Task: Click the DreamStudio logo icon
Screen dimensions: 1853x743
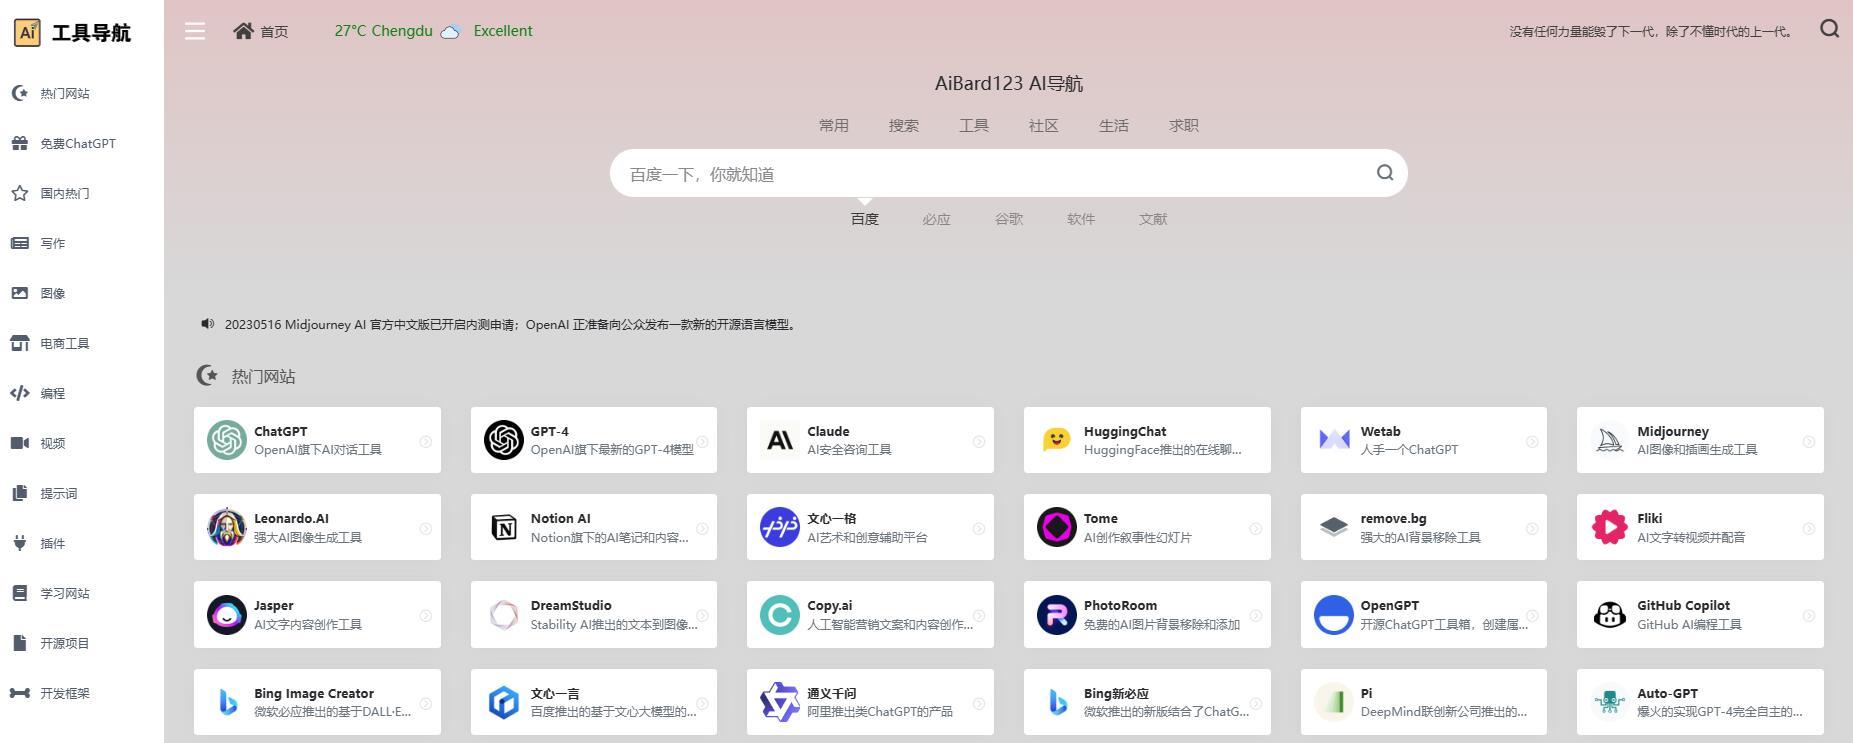Action: [504, 615]
